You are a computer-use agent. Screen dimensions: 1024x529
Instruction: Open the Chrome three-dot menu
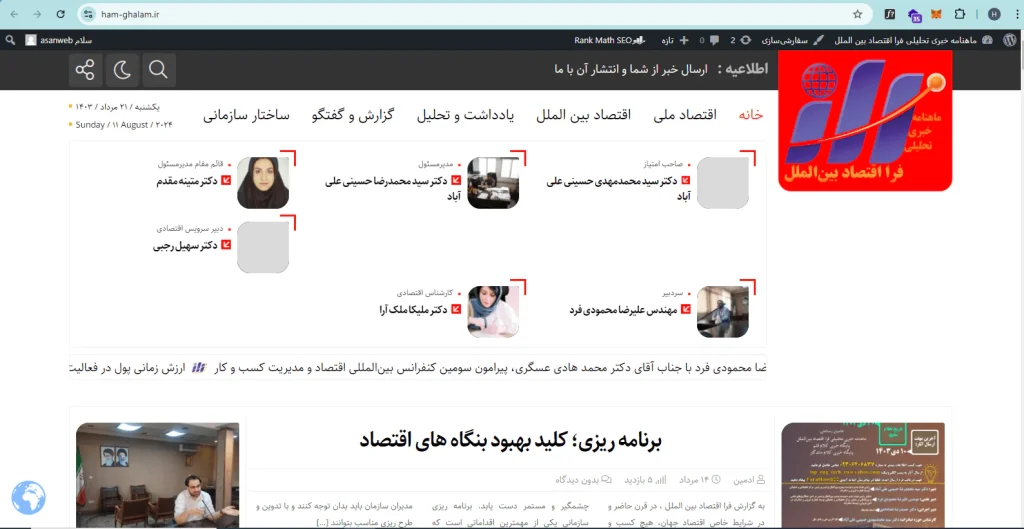[1016, 14]
